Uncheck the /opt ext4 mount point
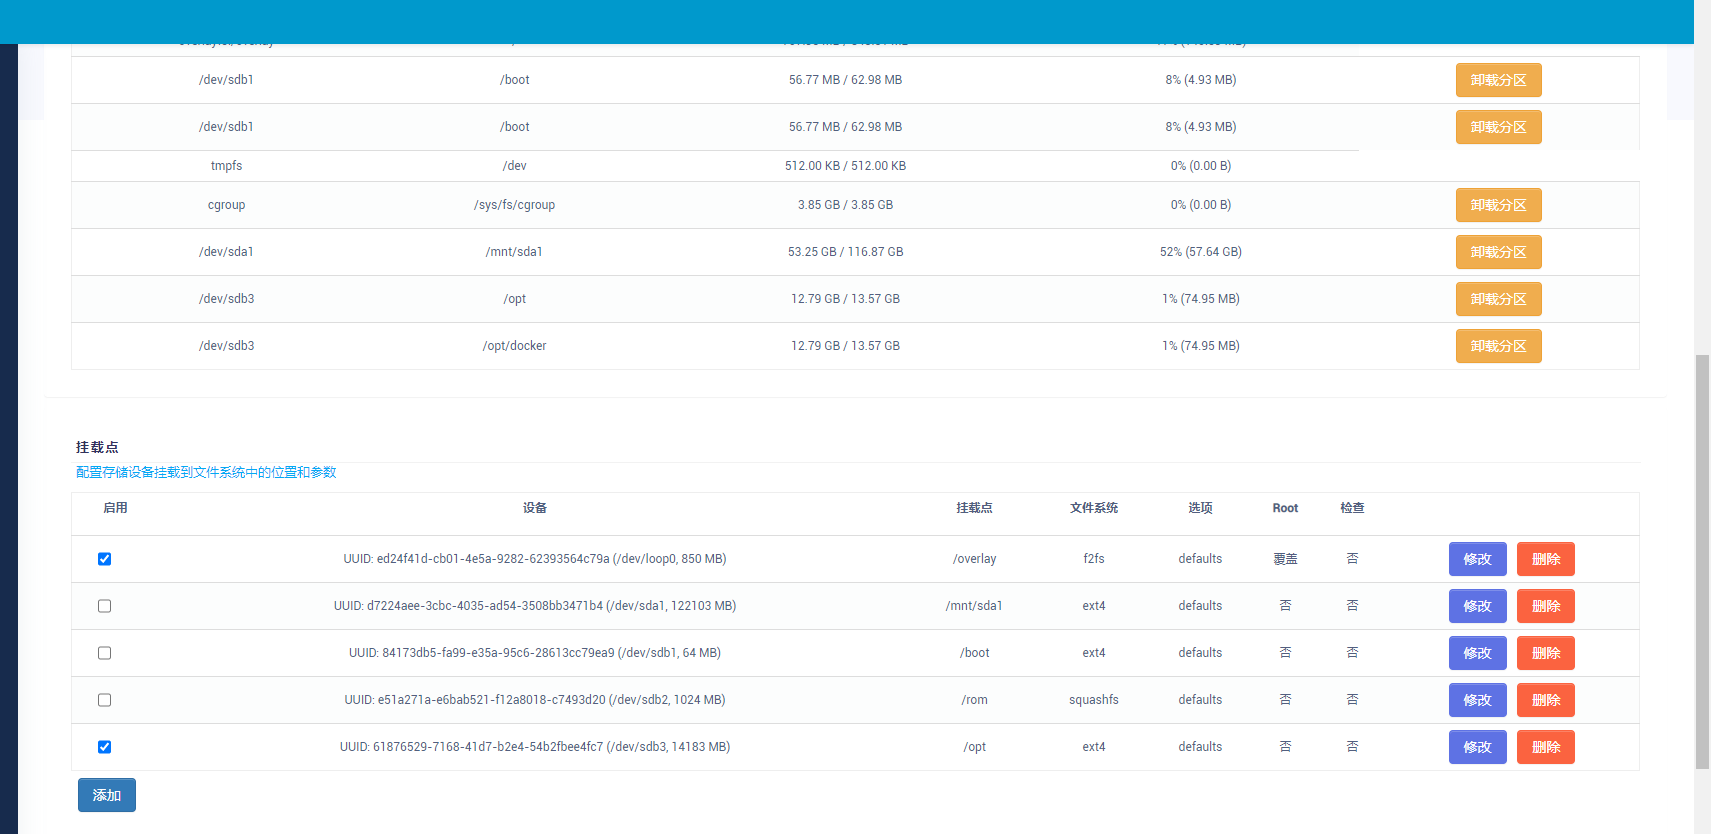Screen dimensions: 1711x834 (104, 747)
